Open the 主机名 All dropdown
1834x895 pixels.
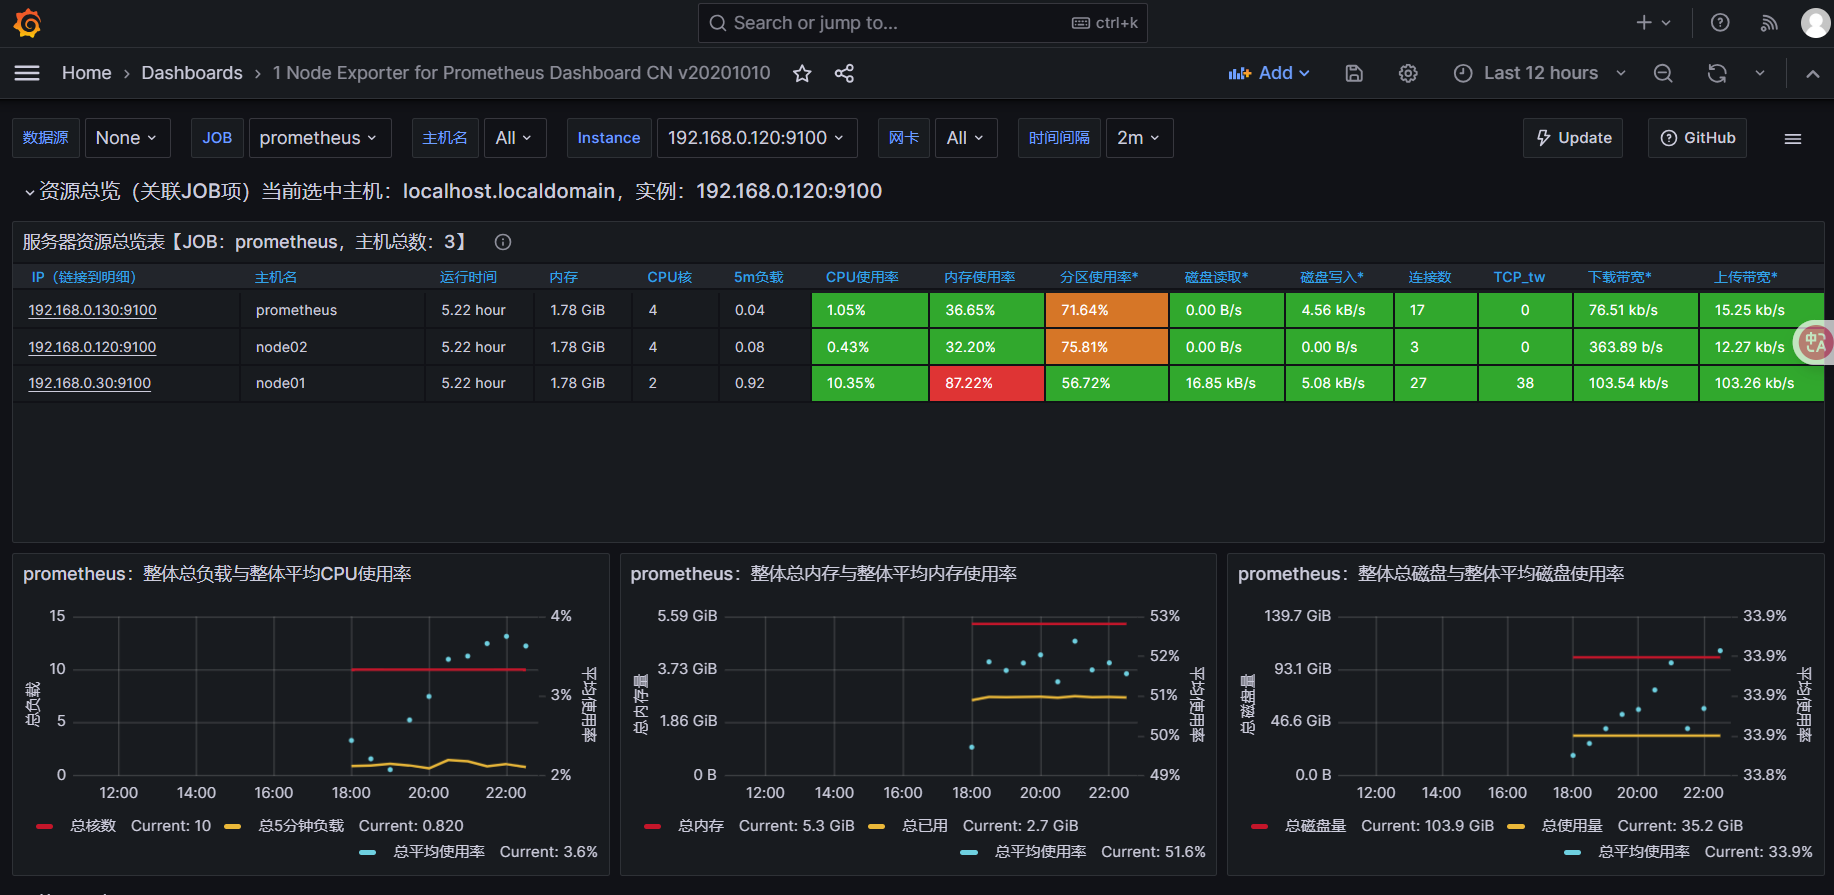click(514, 138)
